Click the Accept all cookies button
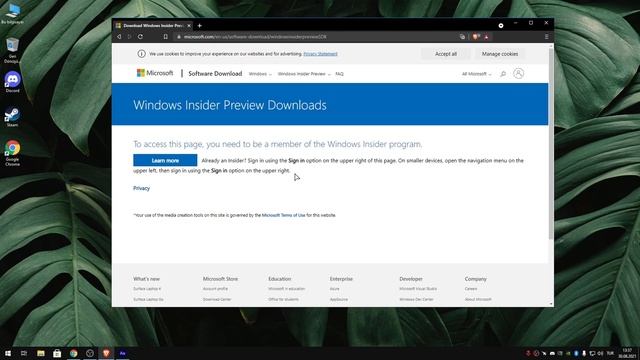This screenshot has height=360, width=640. 446,54
